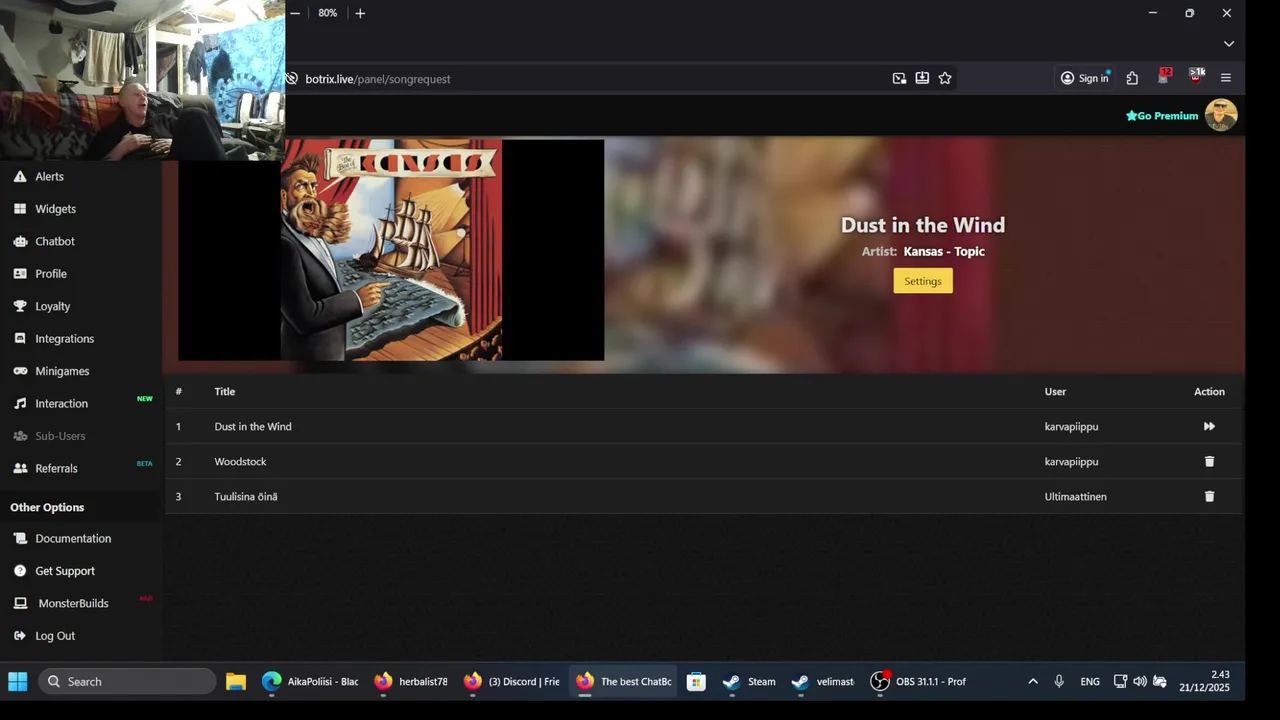Select Chatbot in the sidebar
This screenshot has width=1280, height=720.
tap(55, 241)
